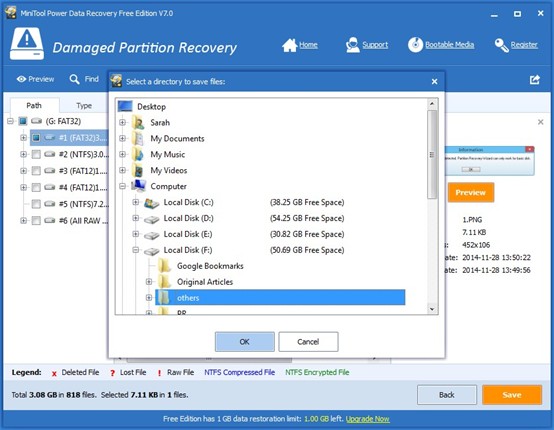Expand the My Documents node
The height and width of the screenshot is (430, 554).
click(x=122, y=139)
